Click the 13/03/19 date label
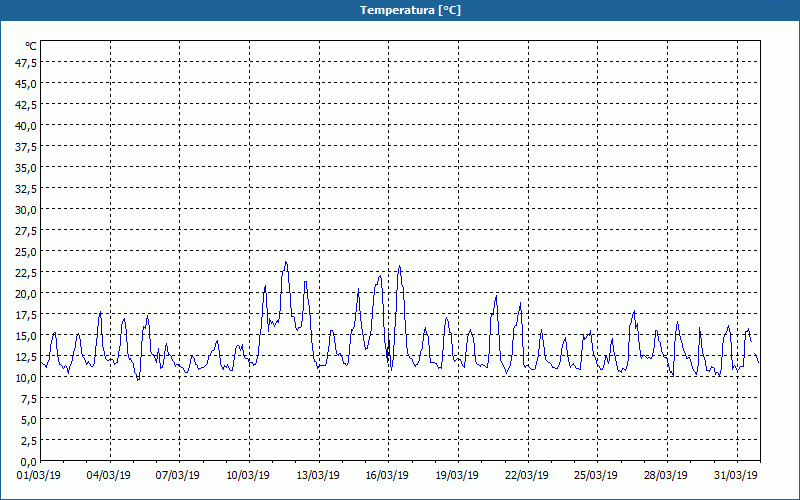This screenshot has width=800, height=500. (318, 476)
